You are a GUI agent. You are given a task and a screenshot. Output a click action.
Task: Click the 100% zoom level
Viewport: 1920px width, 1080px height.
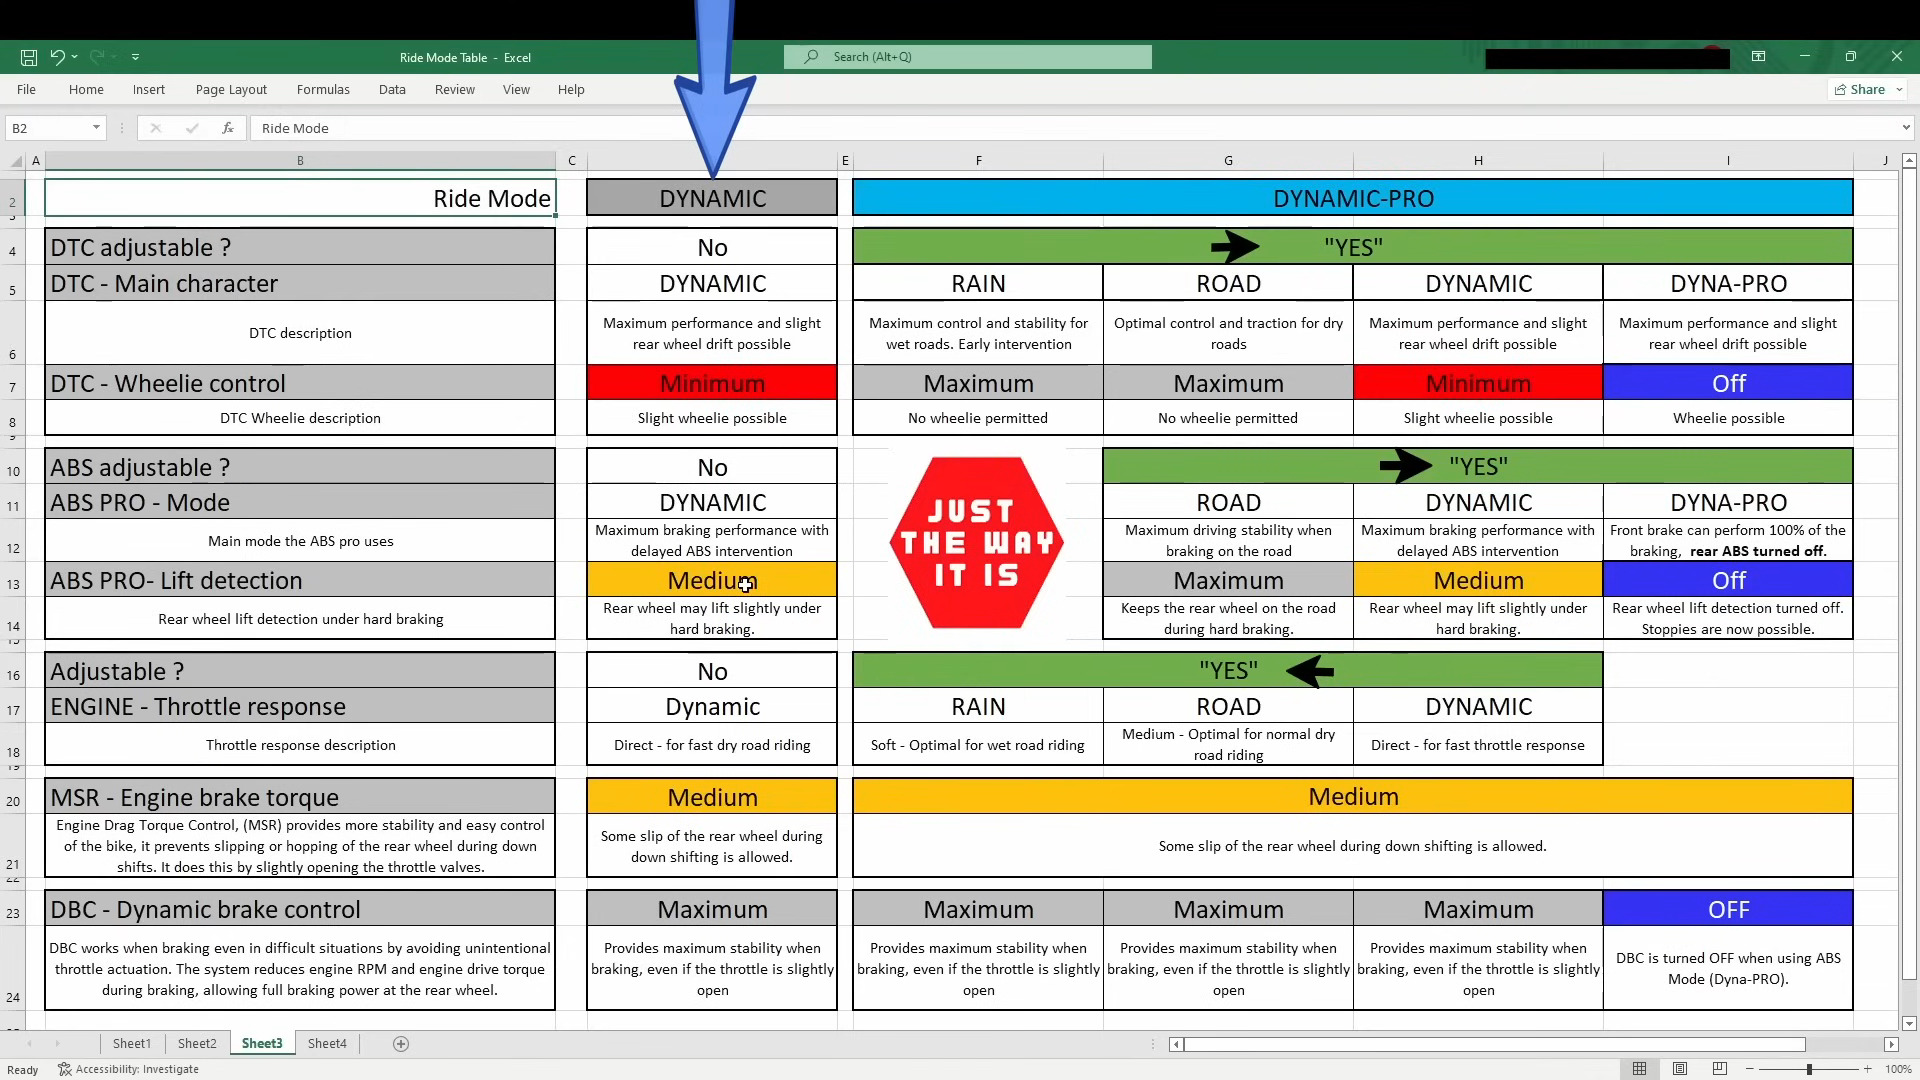click(x=1898, y=1069)
